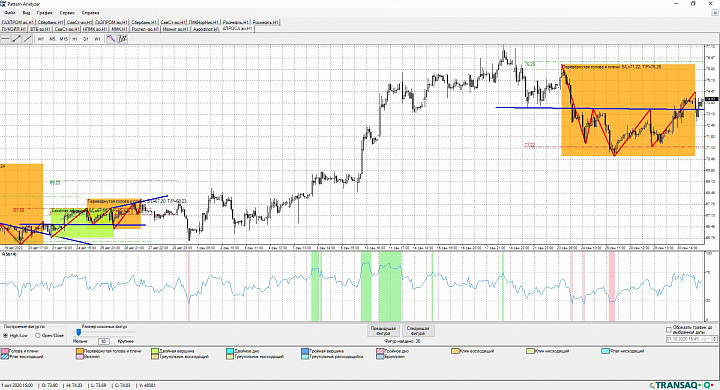Switch to the Аэрофлот H1 tab
720x390 pixels.
[x=205, y=29]
